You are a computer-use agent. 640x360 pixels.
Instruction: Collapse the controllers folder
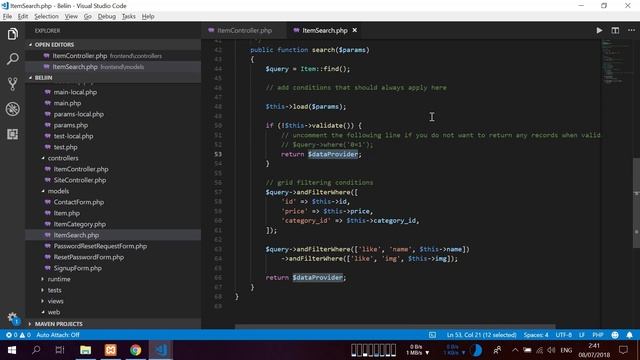pyautogui.click(x=63, y=158)
